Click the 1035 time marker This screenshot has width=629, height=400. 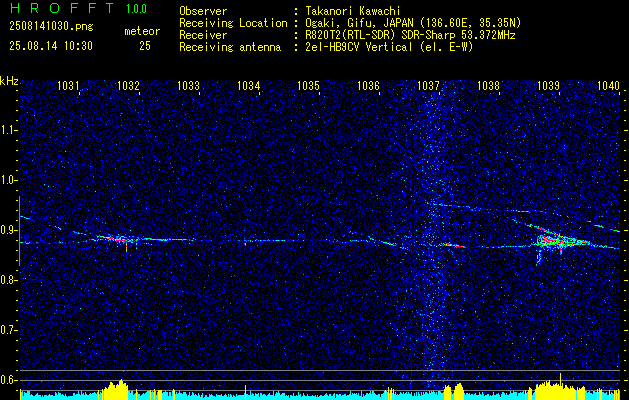click(x=308, y=85)
